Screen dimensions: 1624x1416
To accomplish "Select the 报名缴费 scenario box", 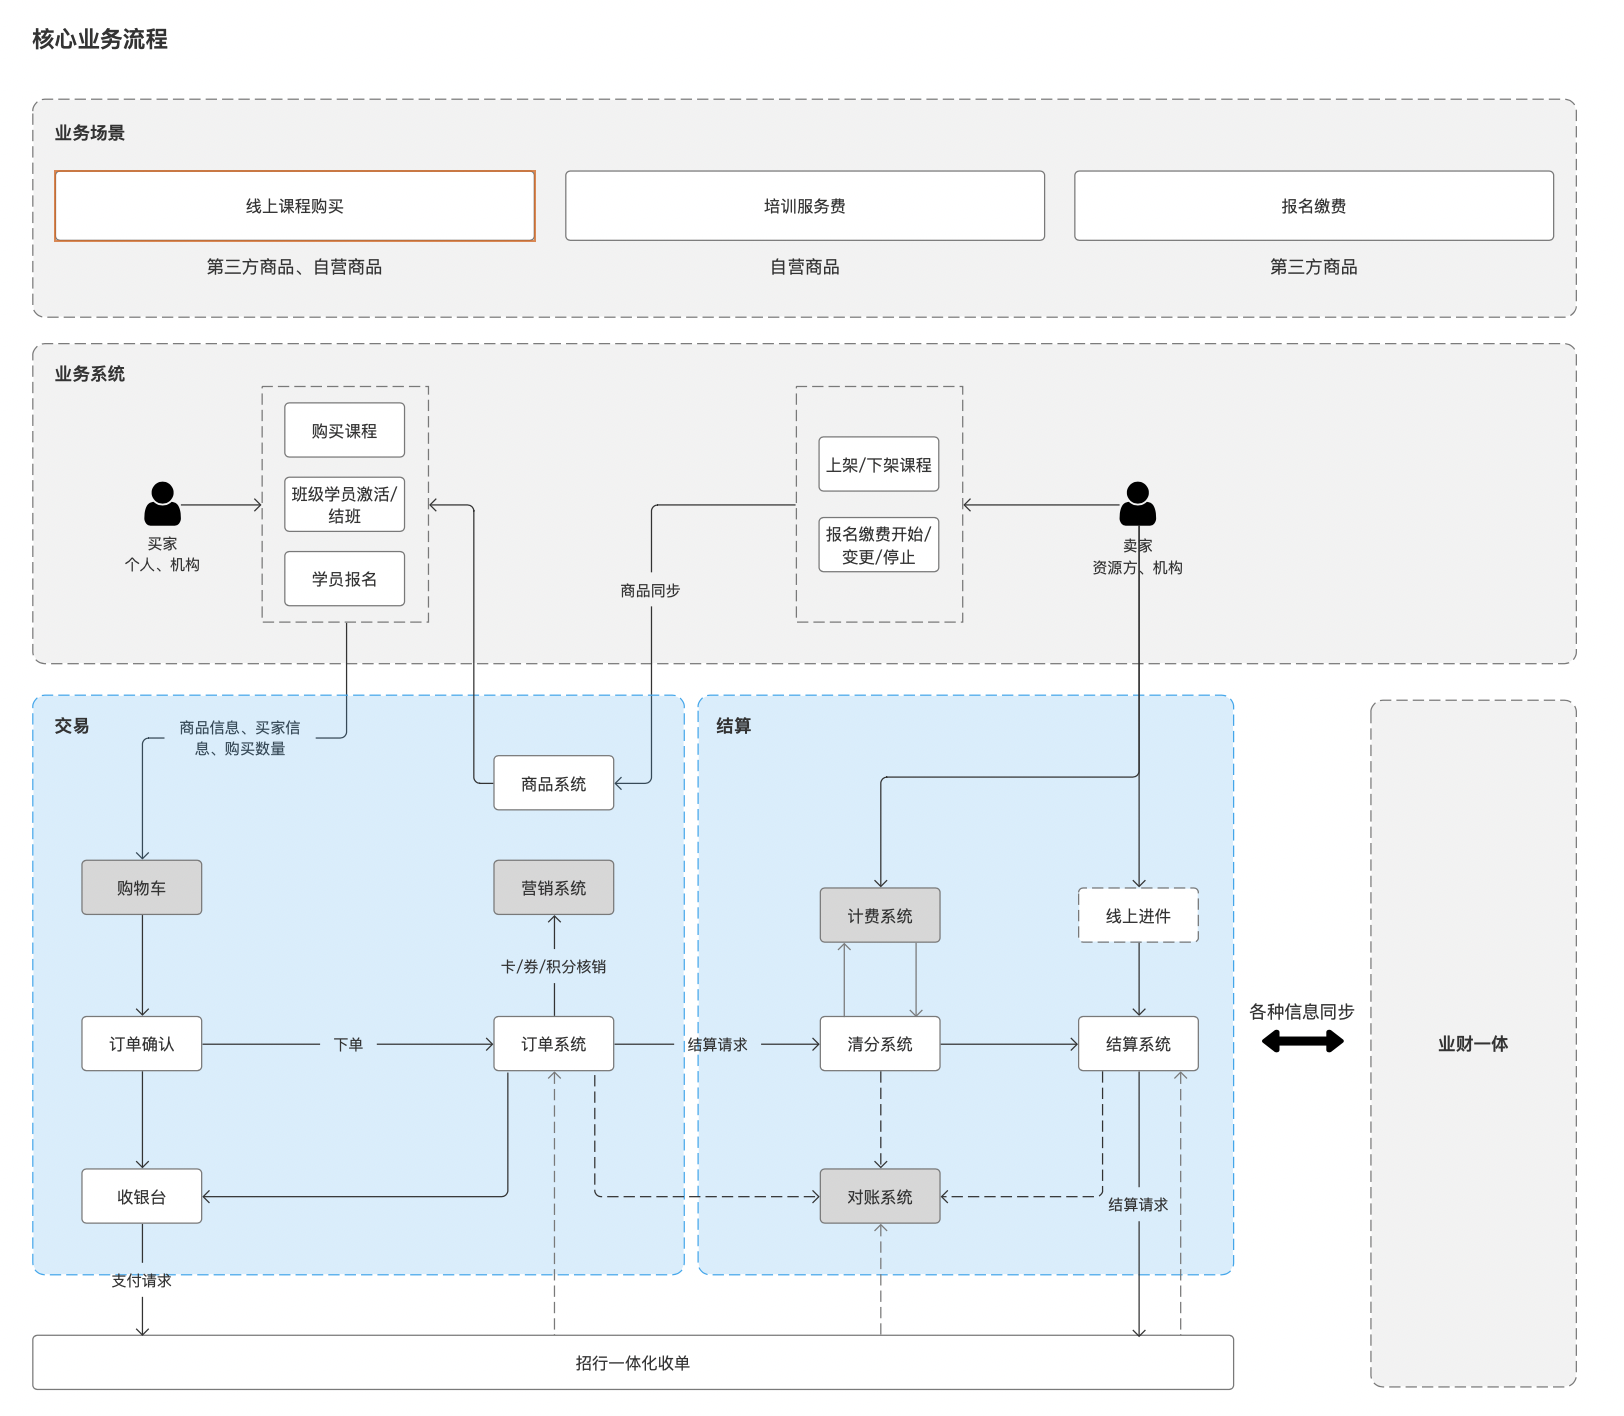I will (1314, 206).
